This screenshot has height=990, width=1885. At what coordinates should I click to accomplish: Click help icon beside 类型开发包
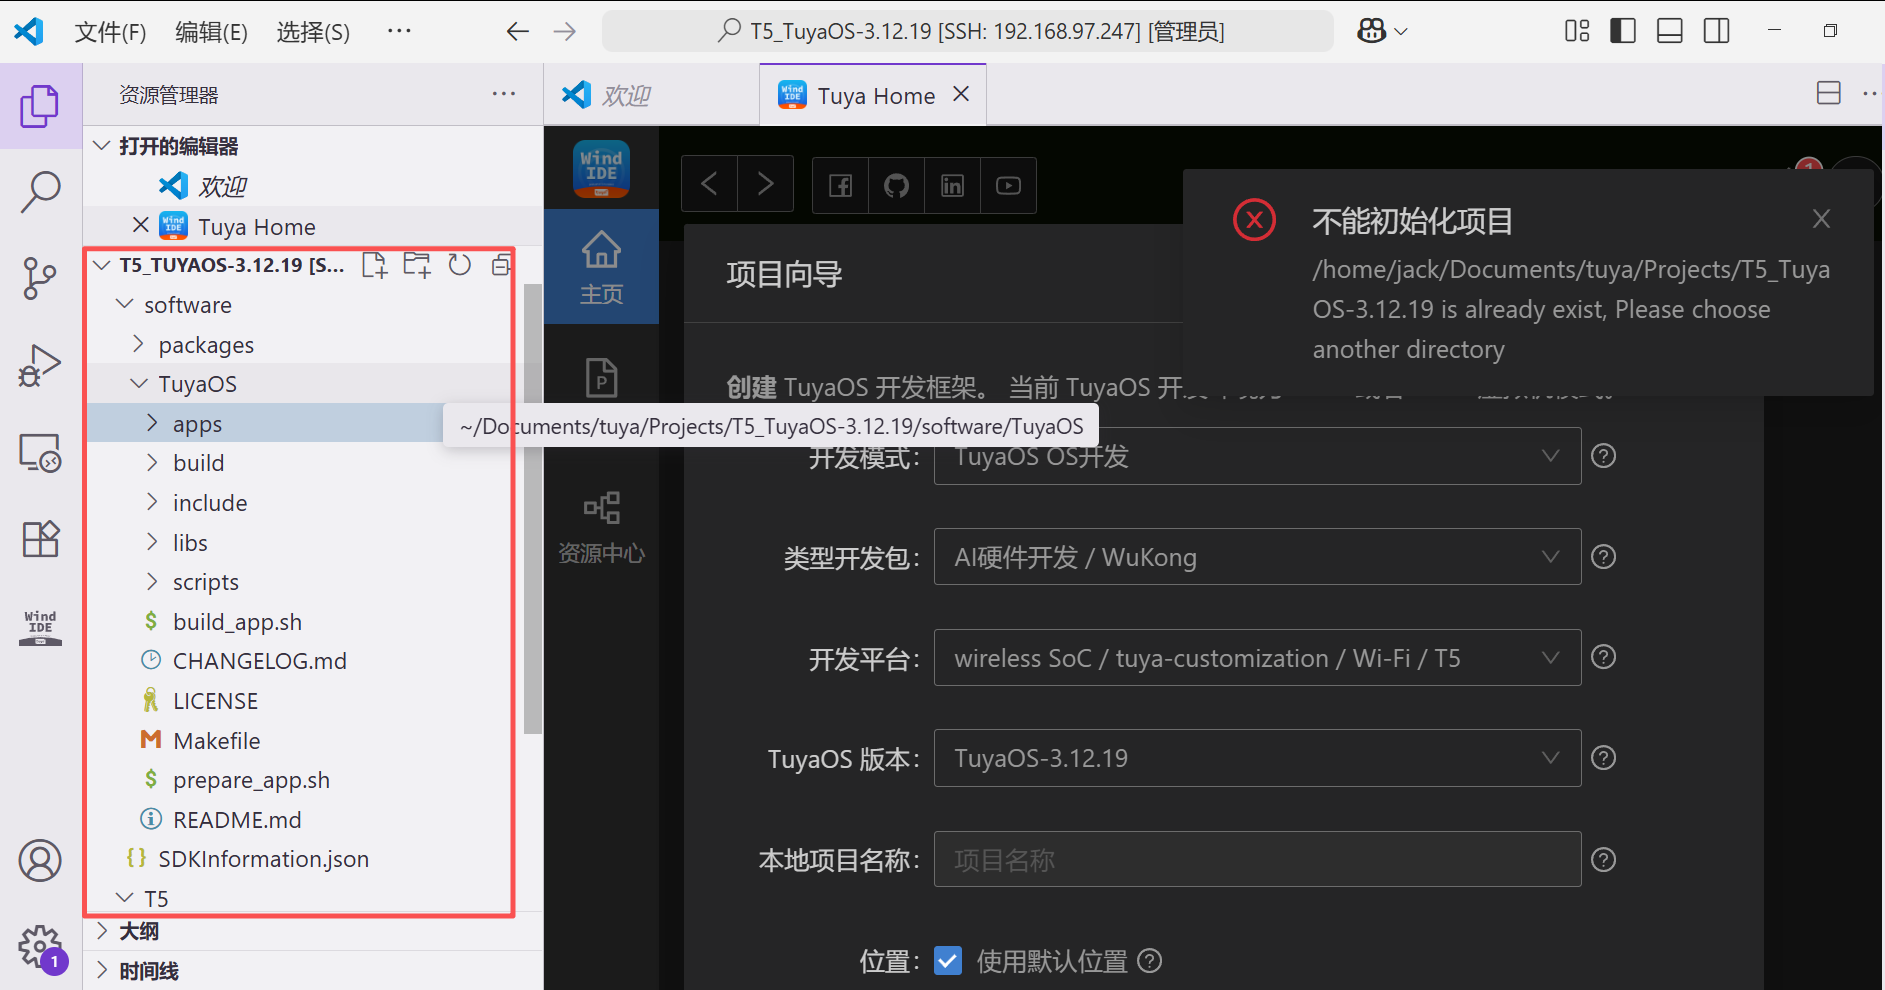[x=1603, y=557]
